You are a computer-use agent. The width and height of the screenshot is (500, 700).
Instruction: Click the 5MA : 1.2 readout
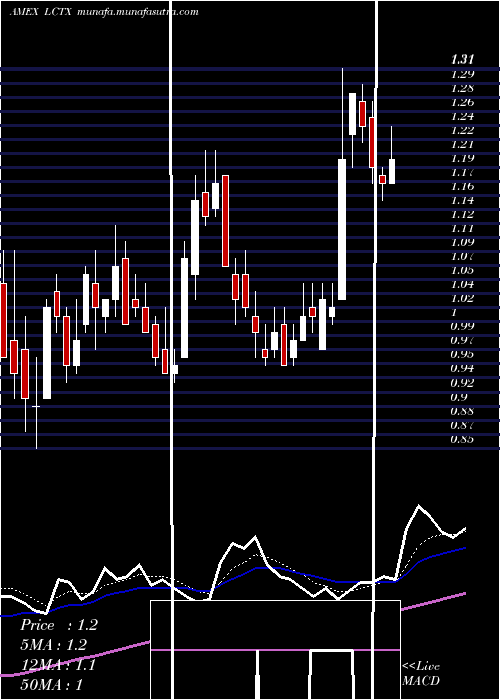(x=54, y=645)
